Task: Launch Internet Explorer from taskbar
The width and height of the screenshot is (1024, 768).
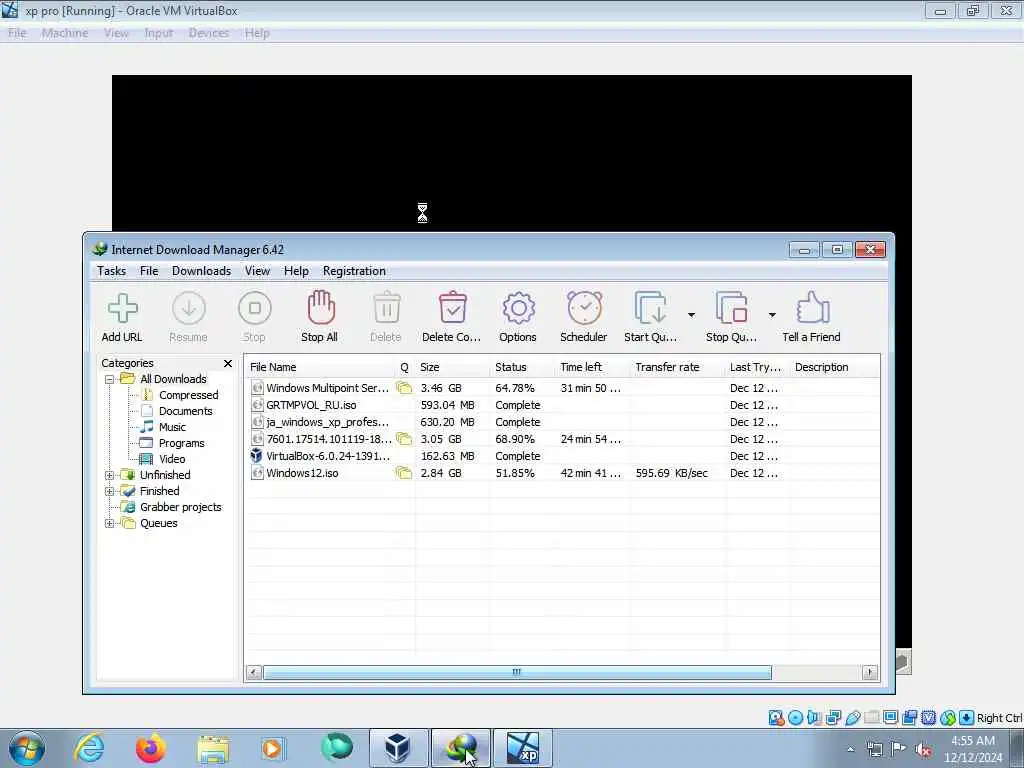Action: [89, 748]
